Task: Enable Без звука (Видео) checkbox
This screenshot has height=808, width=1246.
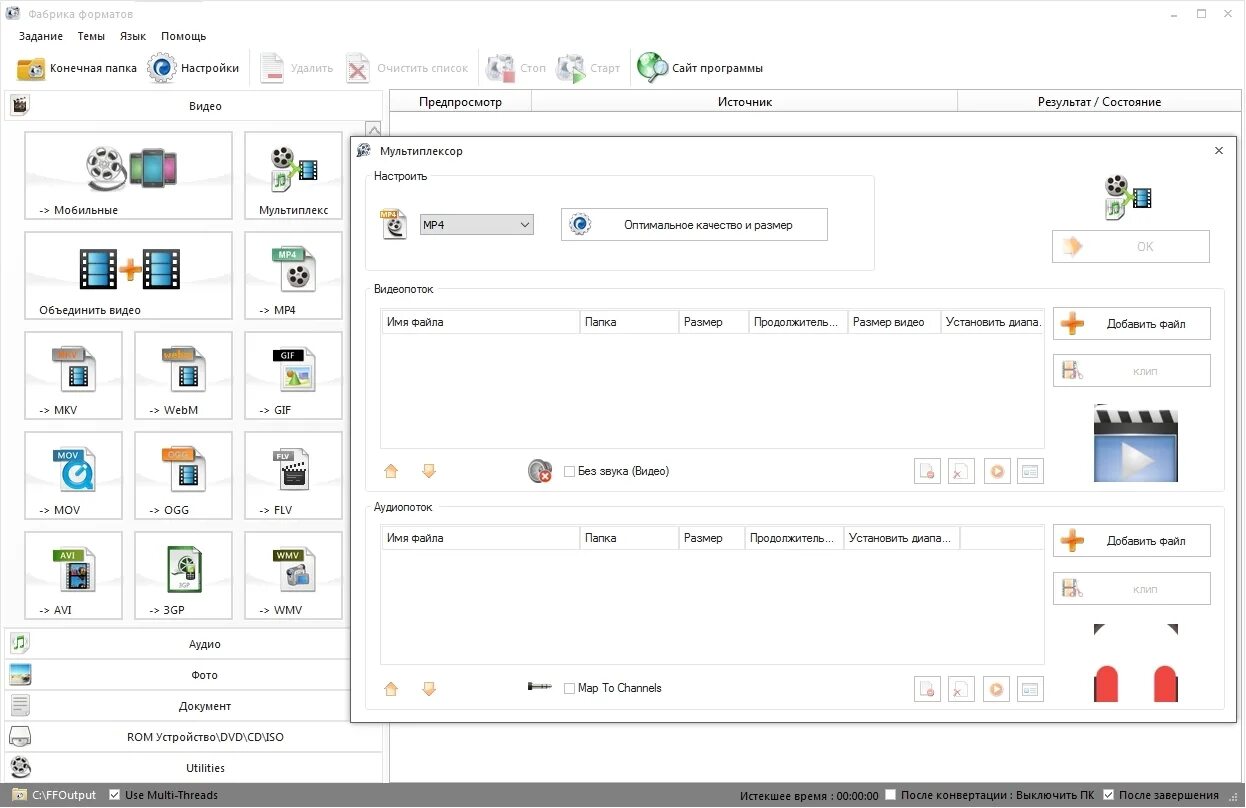Action: (570, 472)
